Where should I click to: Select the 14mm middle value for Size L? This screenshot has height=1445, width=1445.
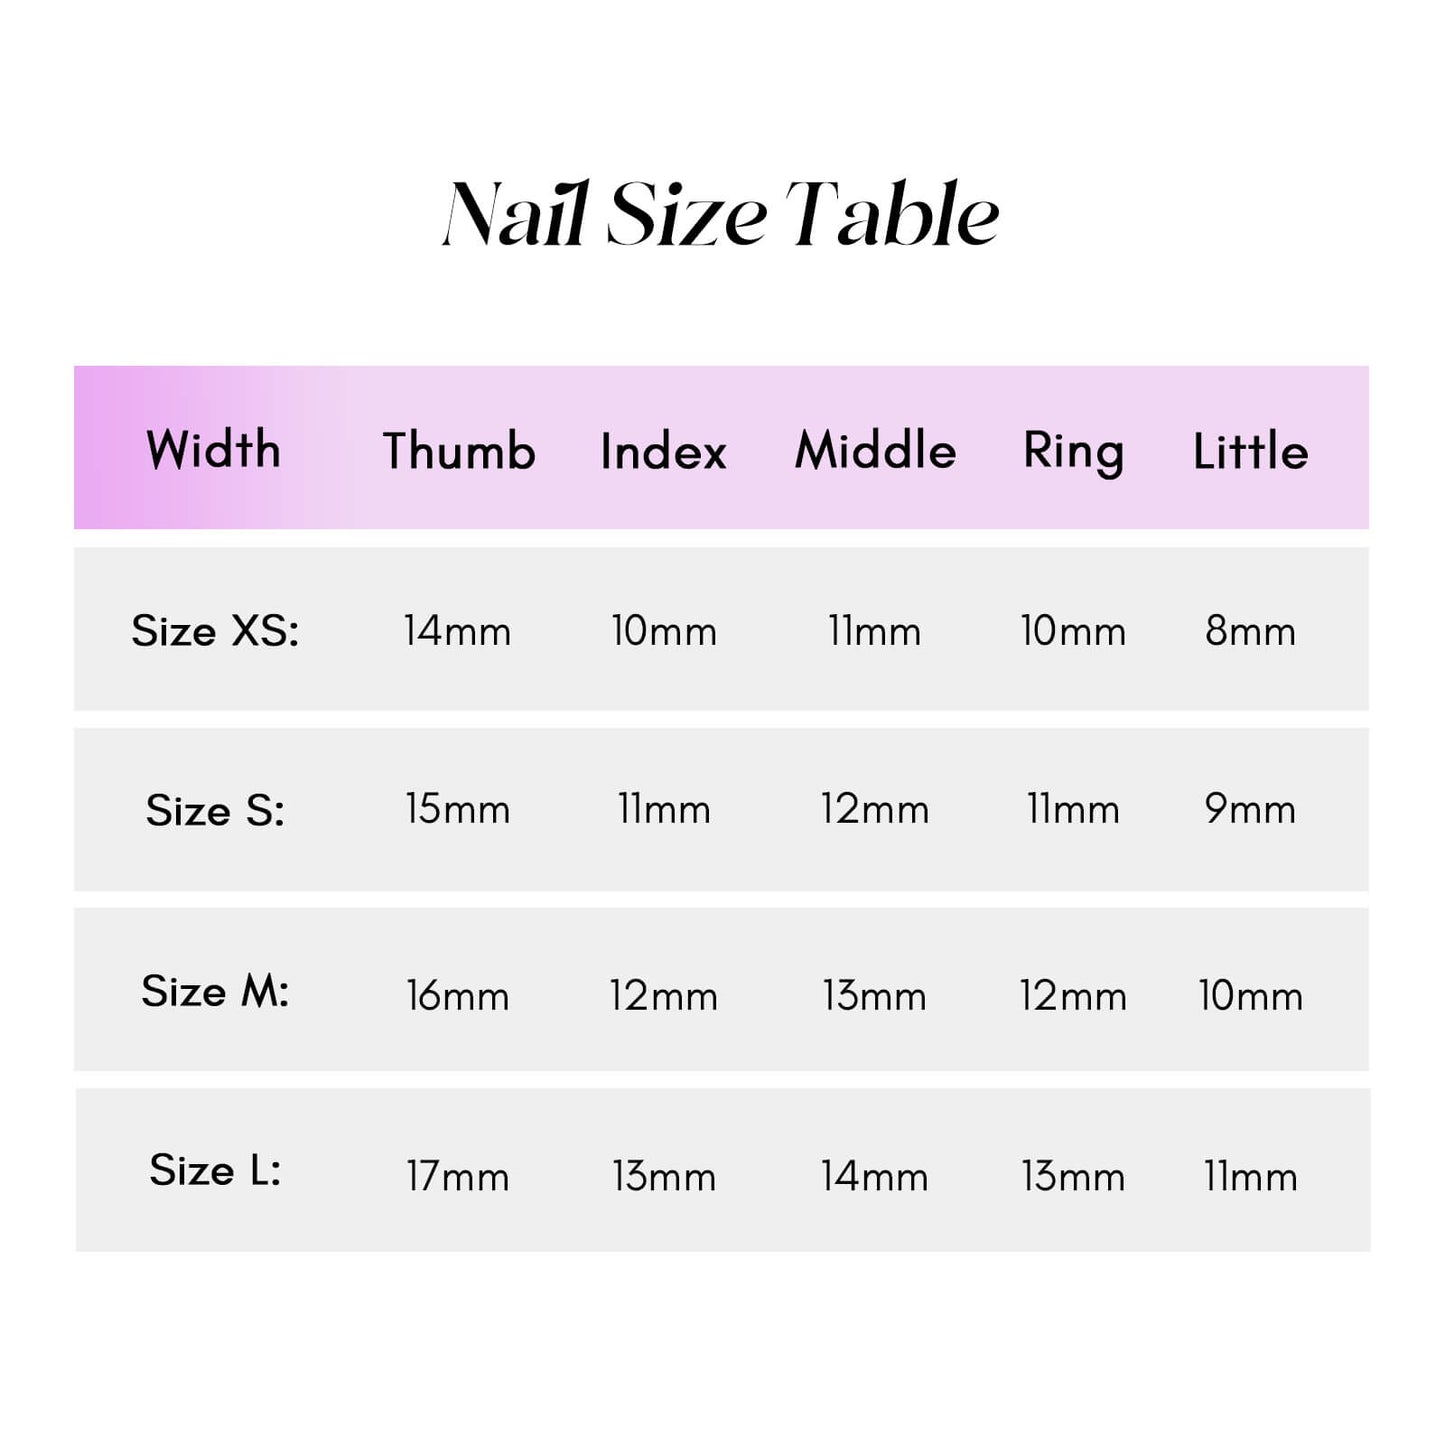(874, 1176)
